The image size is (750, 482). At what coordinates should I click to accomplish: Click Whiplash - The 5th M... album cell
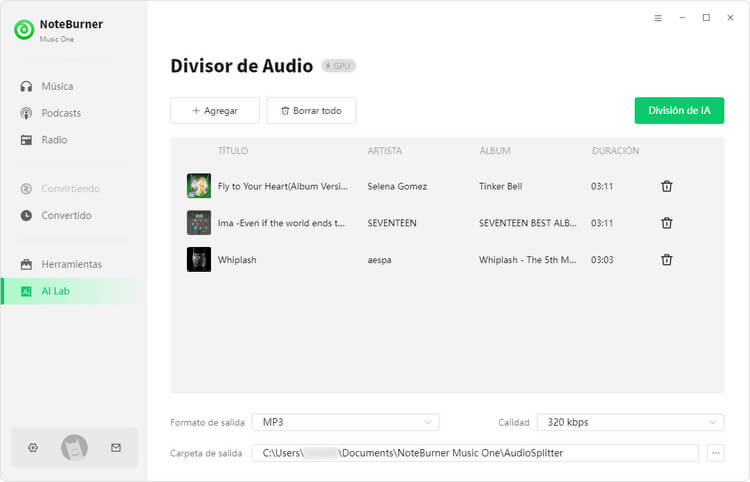click(528, 260)
